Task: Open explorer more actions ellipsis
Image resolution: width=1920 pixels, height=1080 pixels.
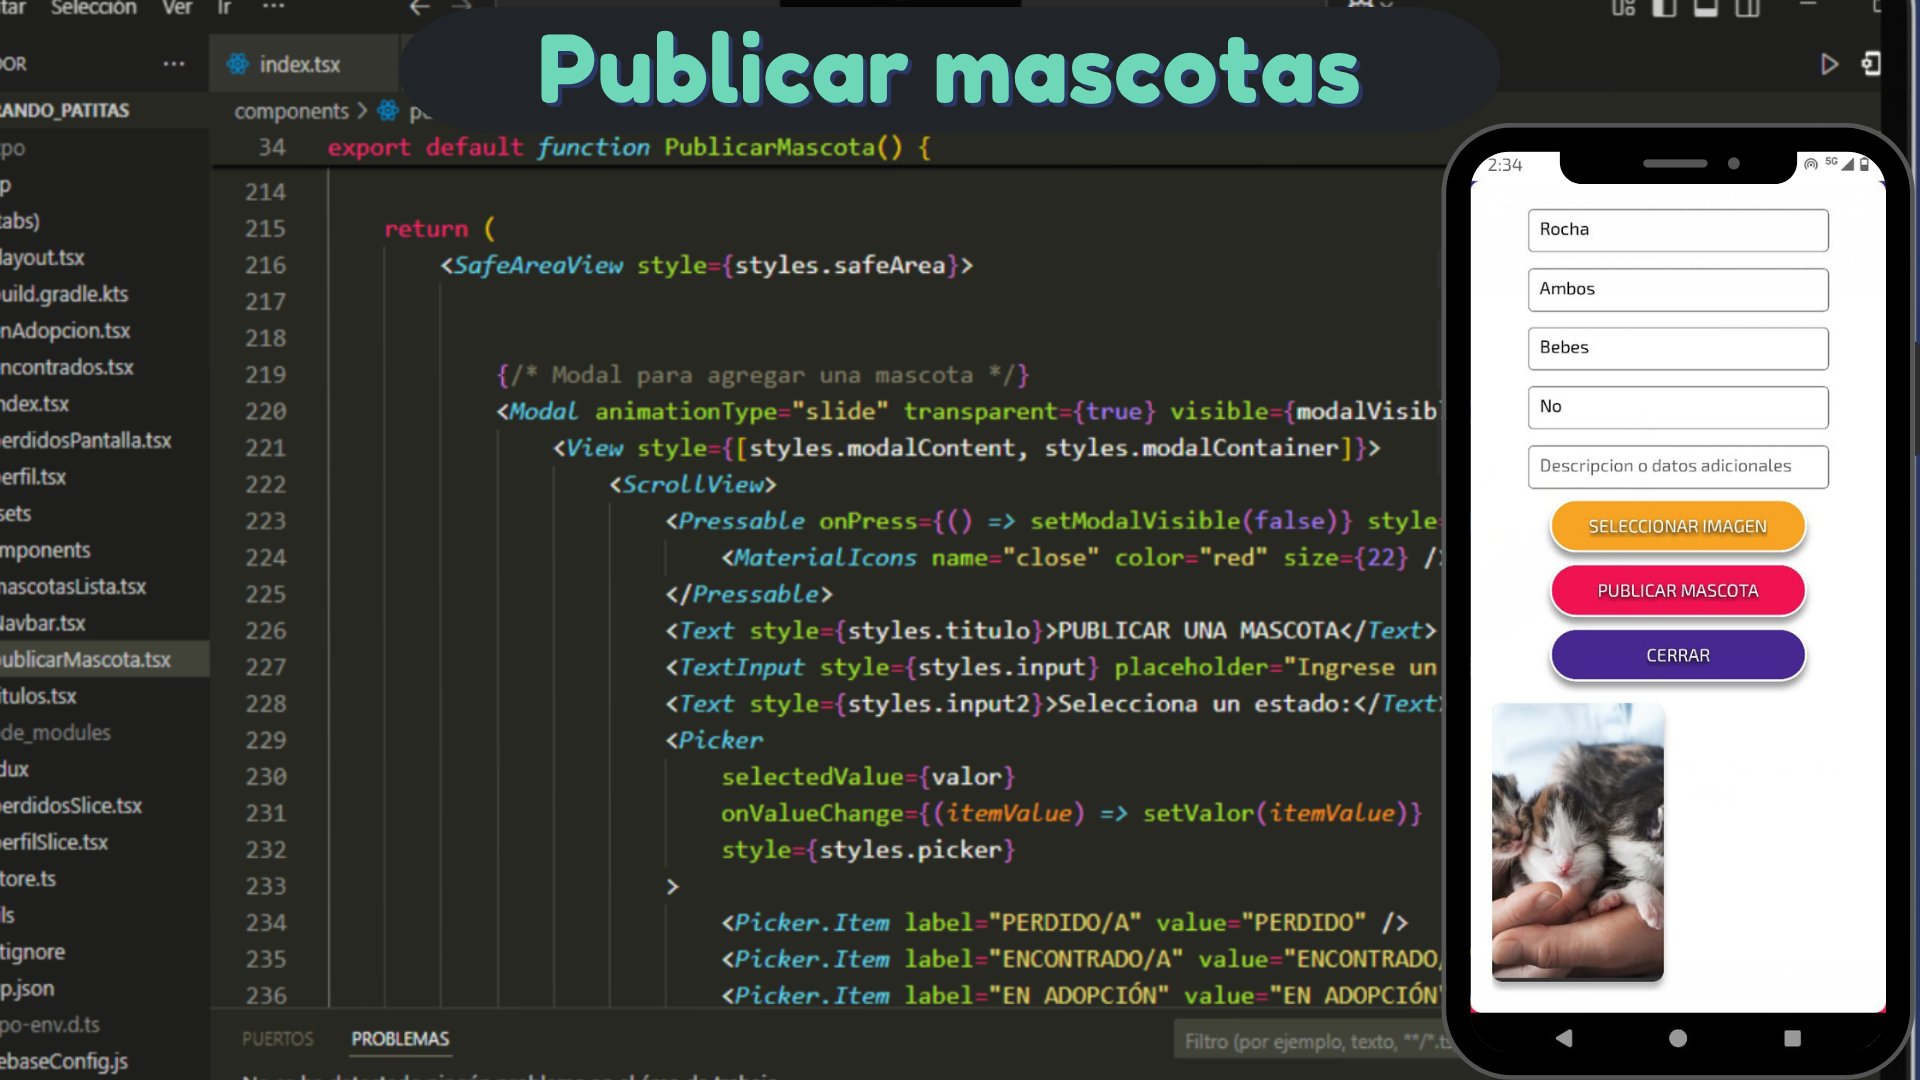Action: pos(174,64)
